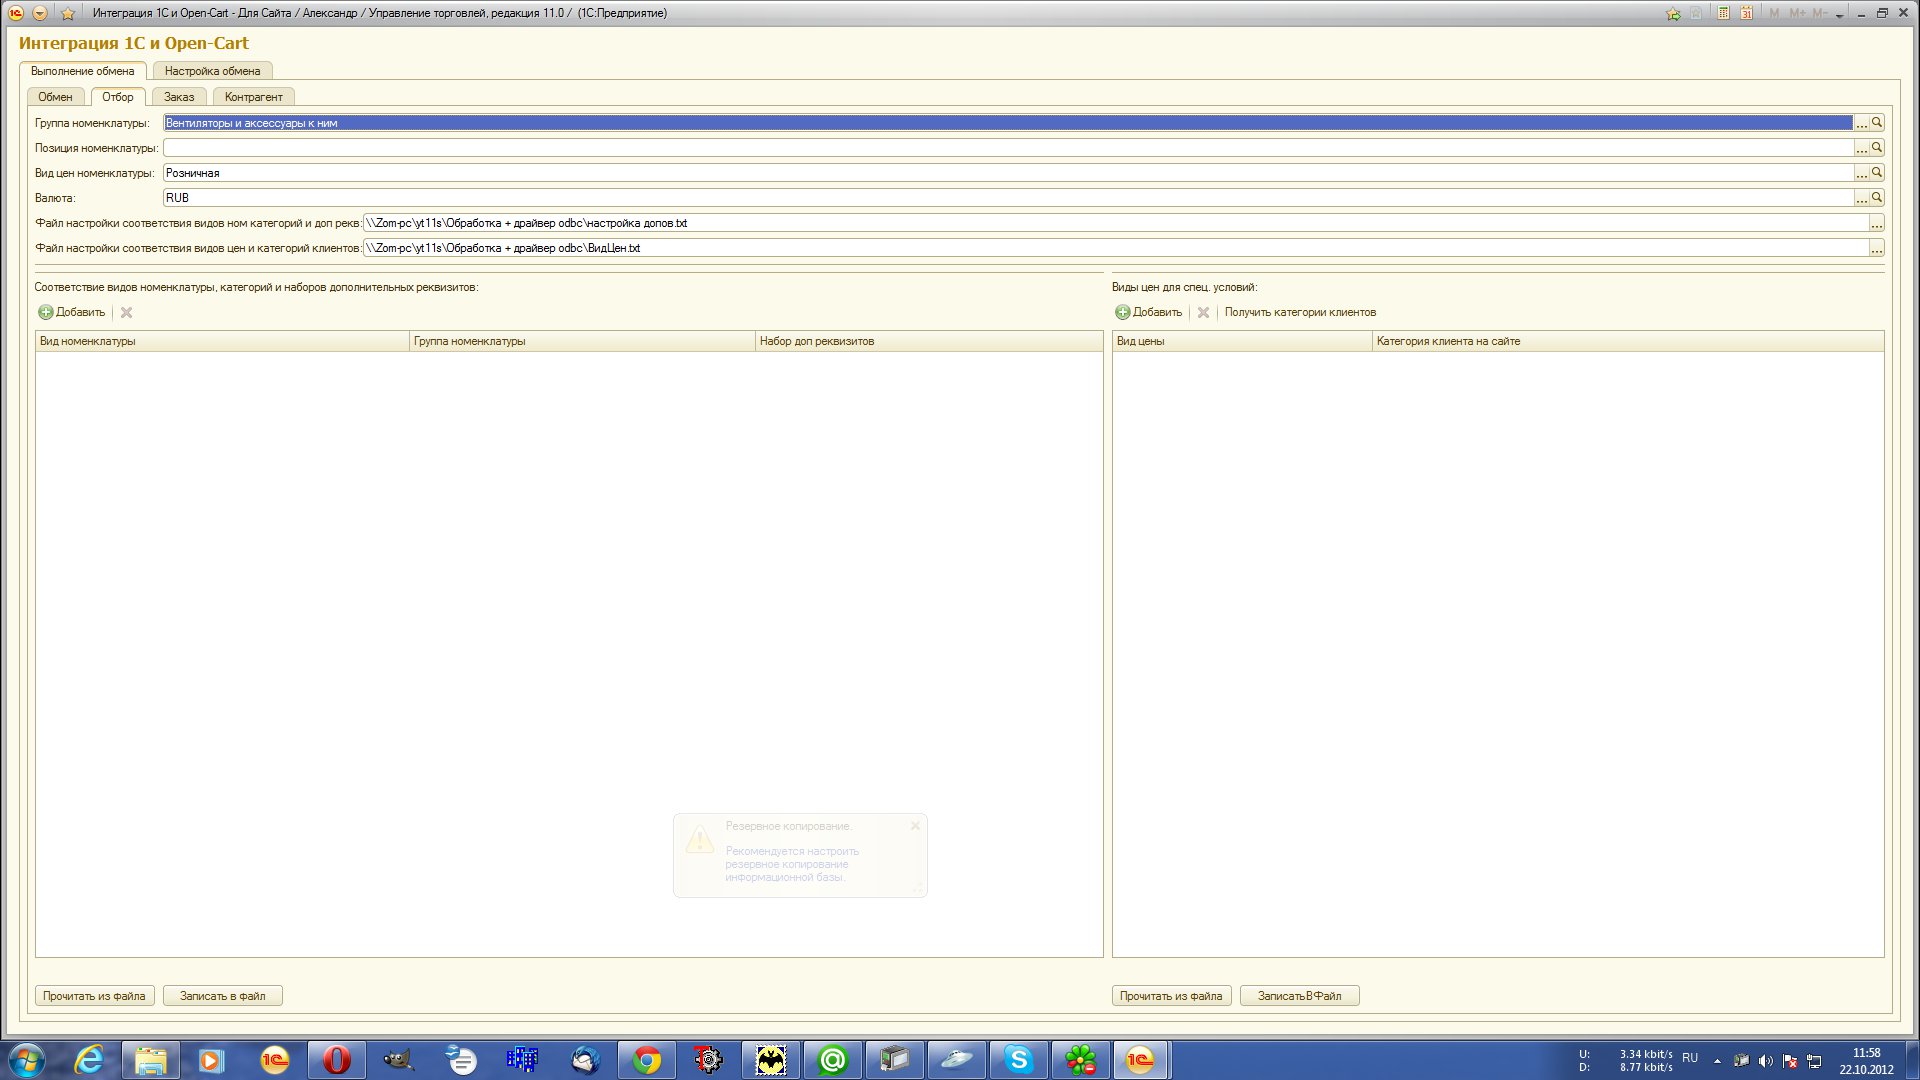Click delete icon in left table toolbar

(x=126, y=313)
